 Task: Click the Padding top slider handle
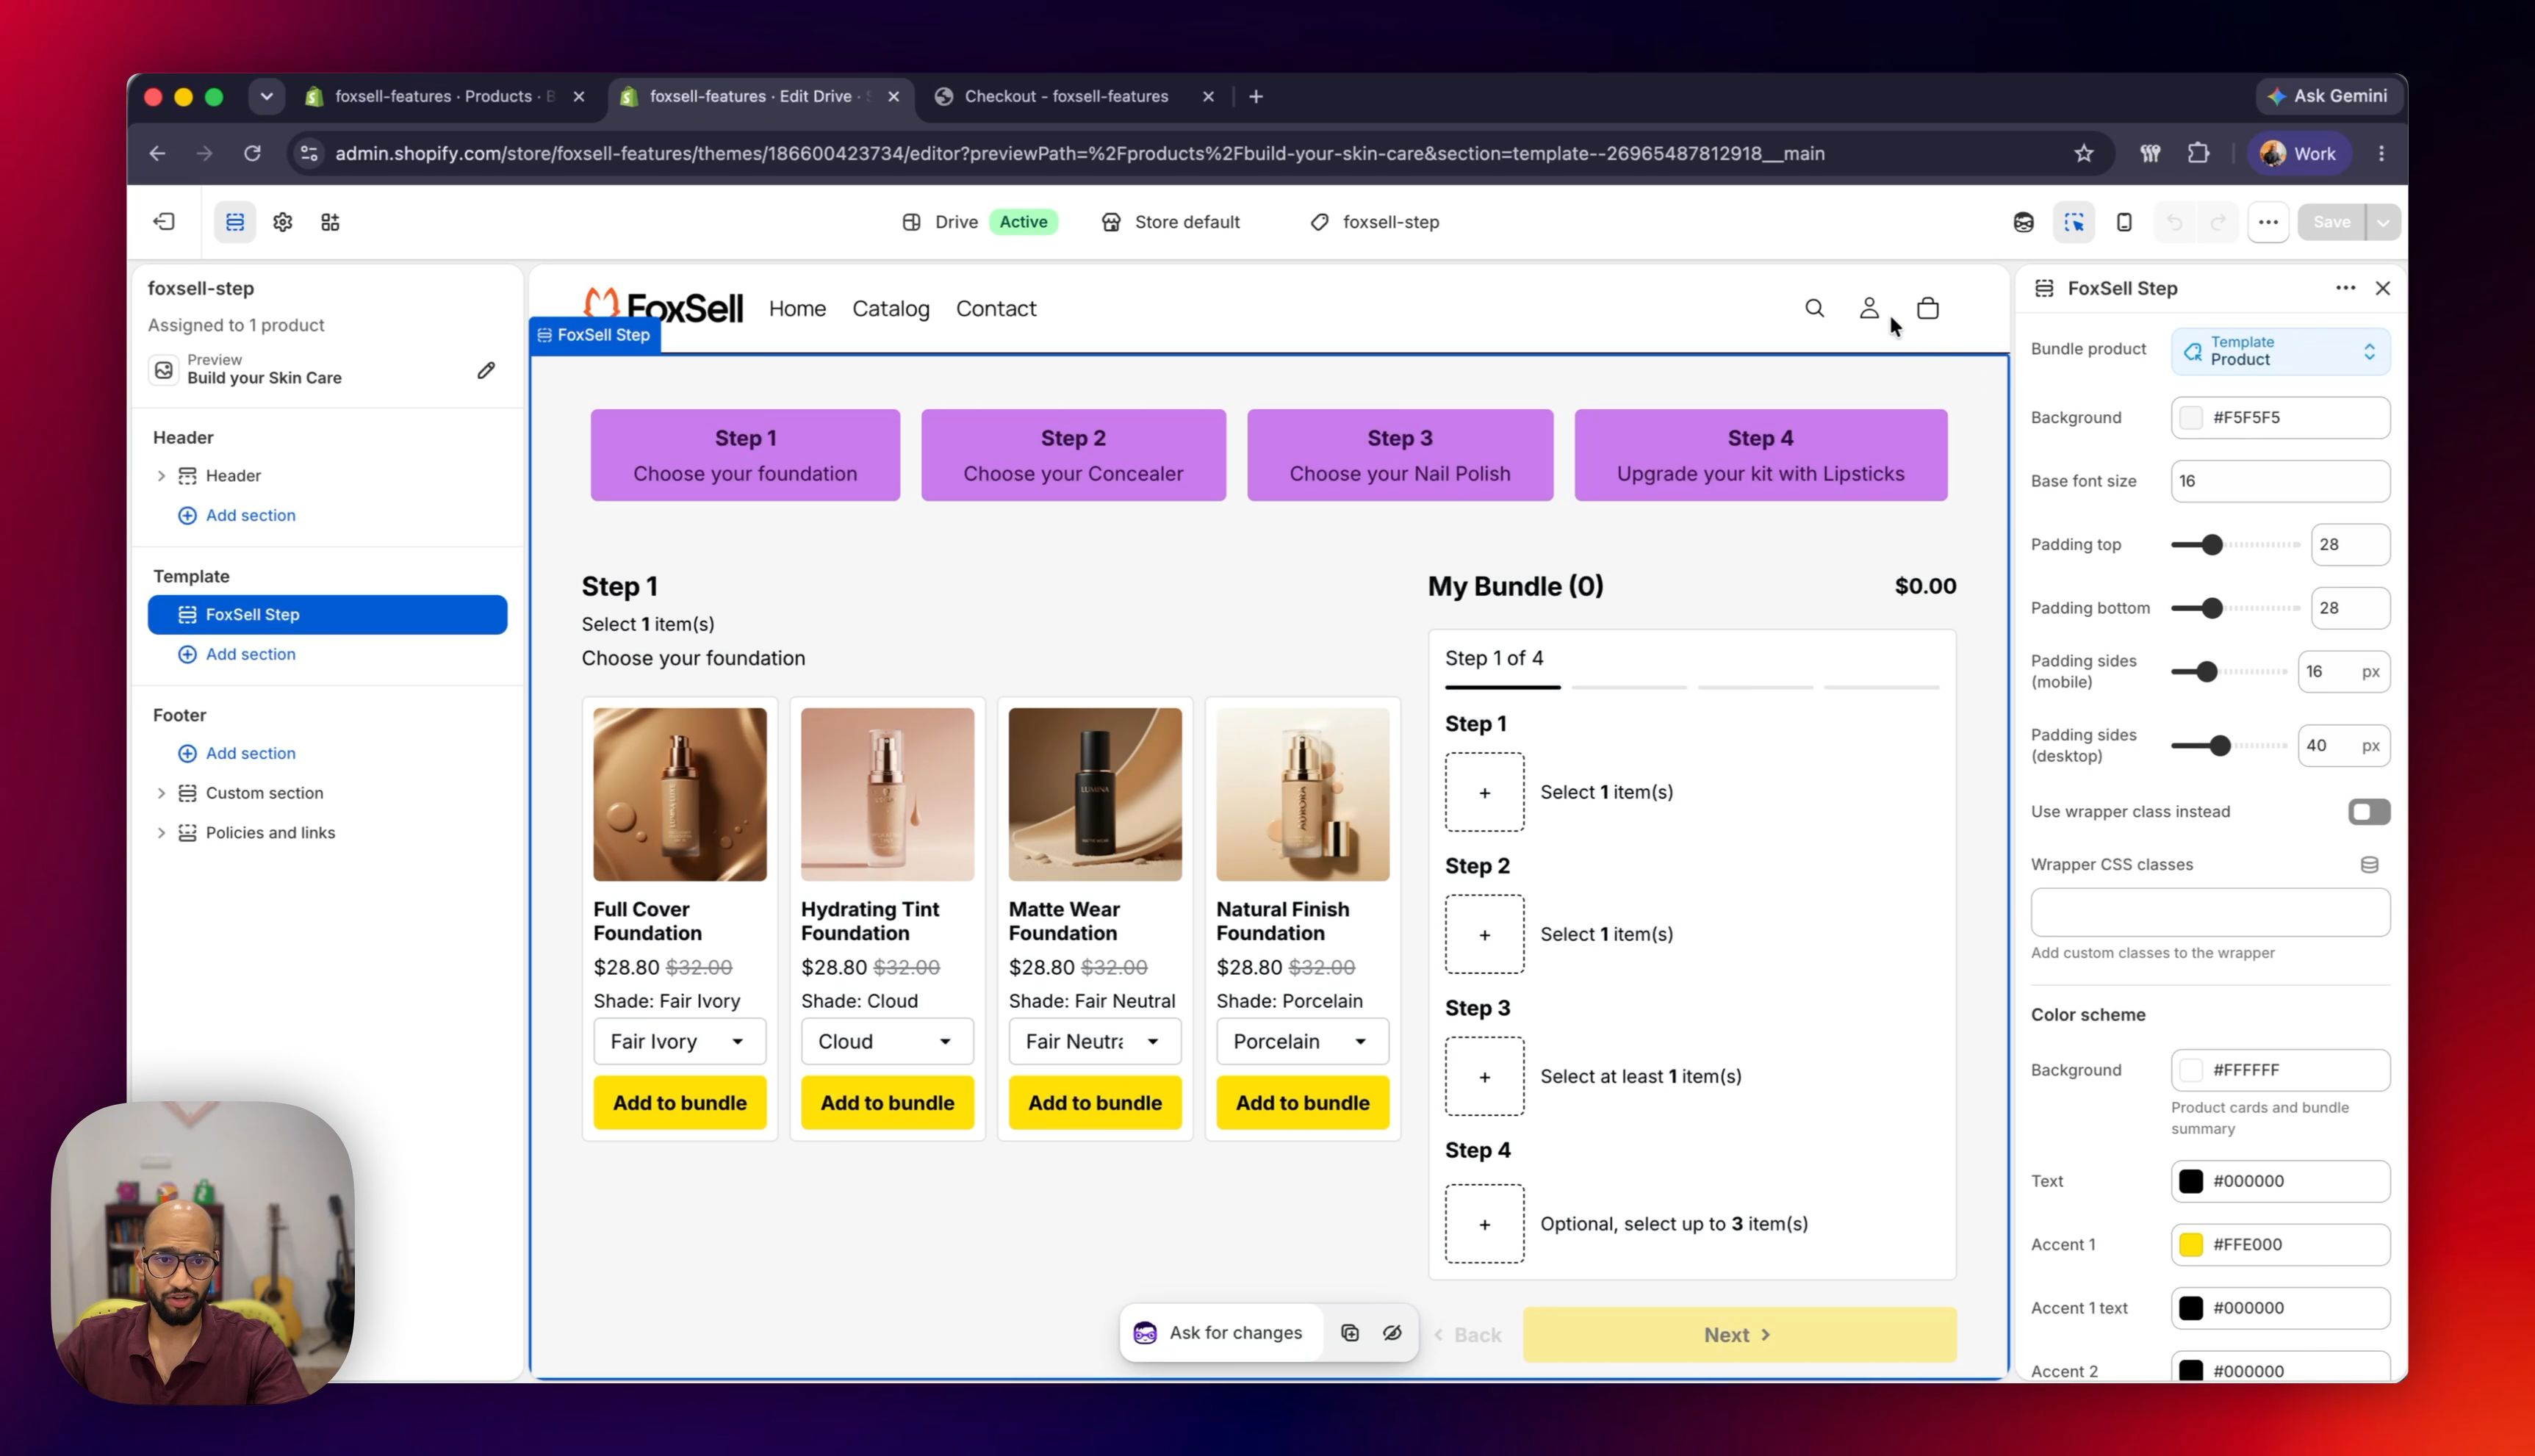(2212, 545)
